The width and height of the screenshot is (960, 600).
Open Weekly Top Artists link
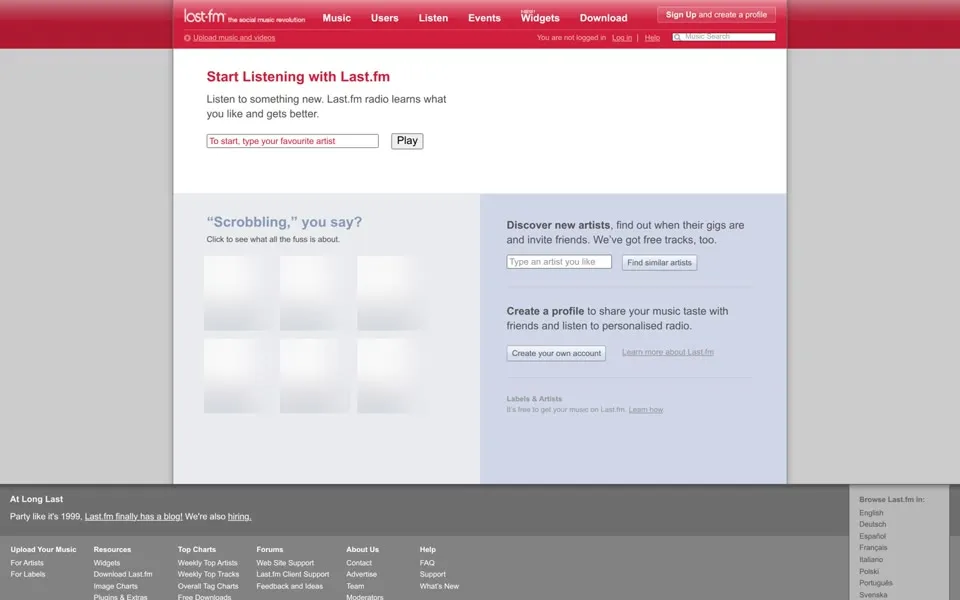[208, 563]
